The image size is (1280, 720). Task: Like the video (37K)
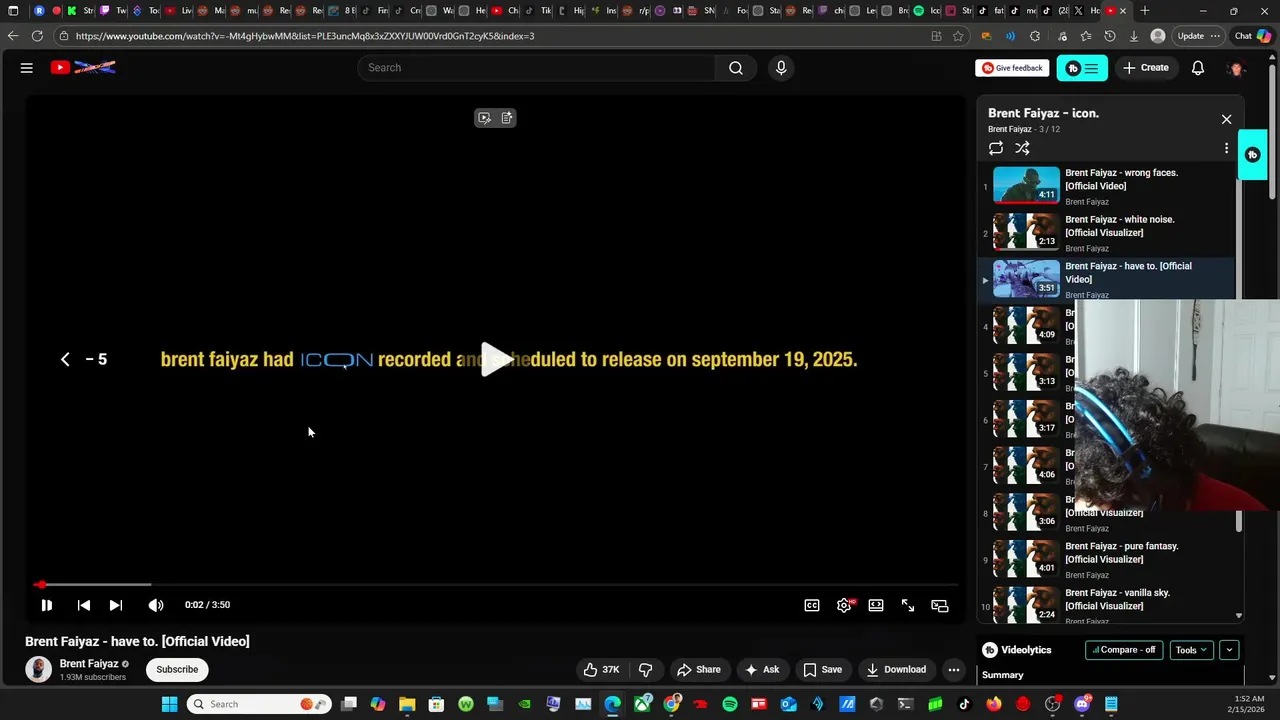click(x=602, y=670)
